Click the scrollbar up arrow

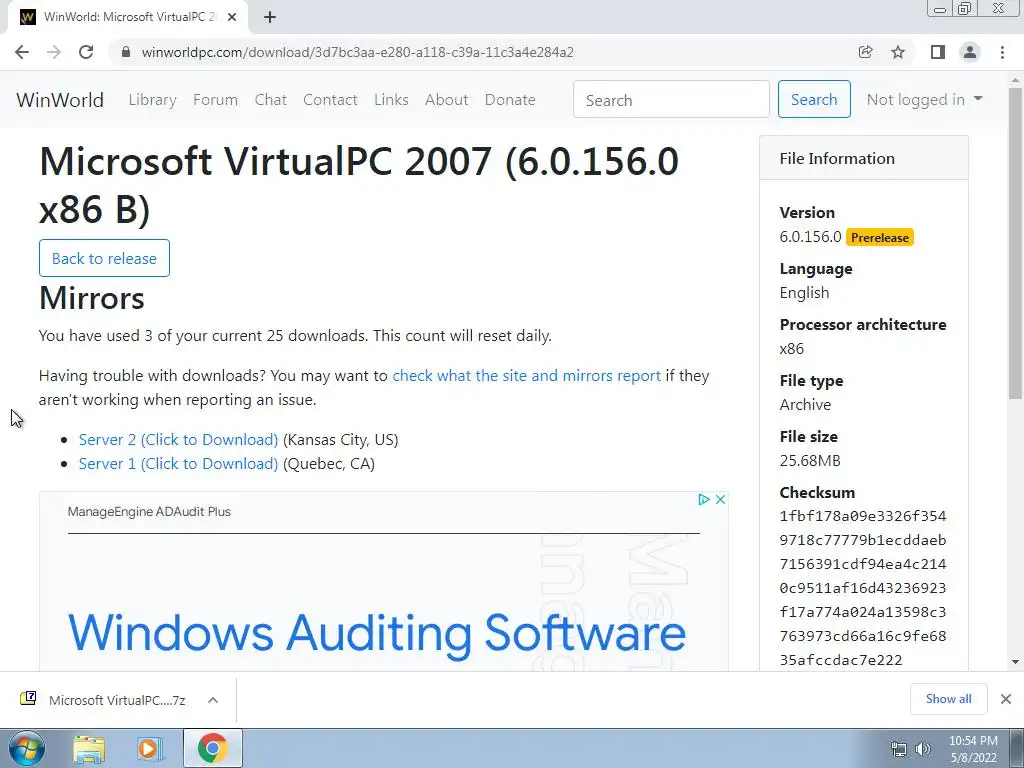pos(1015,81)
